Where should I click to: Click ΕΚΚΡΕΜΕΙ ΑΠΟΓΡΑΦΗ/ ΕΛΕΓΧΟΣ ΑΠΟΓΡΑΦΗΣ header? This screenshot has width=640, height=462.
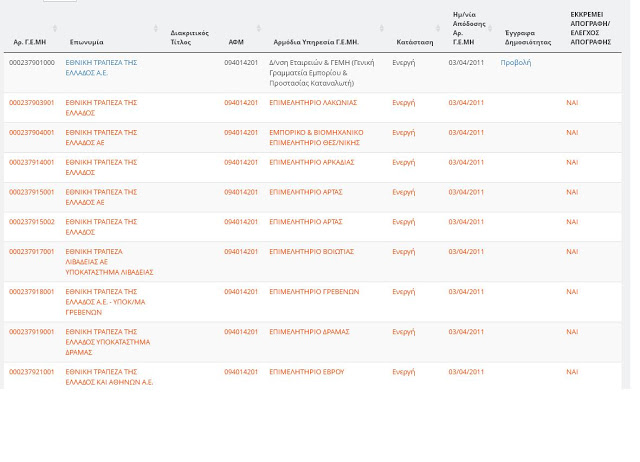point(591,28)
